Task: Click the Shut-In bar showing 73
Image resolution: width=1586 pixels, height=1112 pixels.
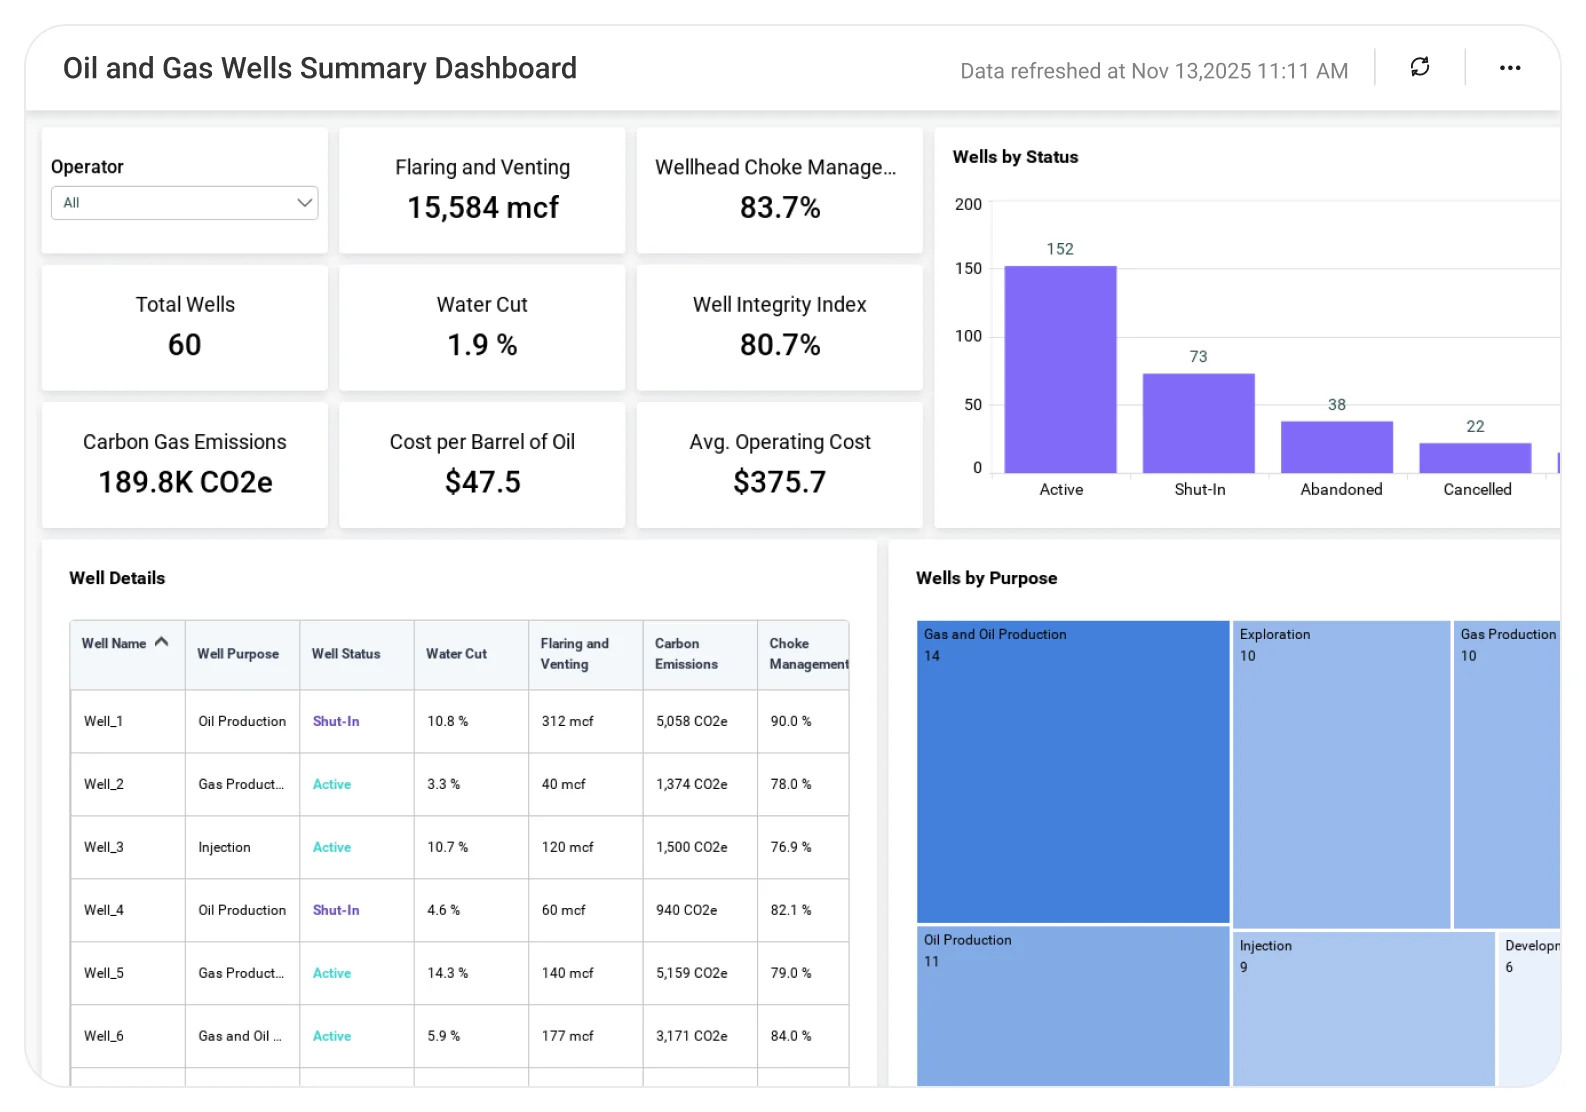Action: click(x=1198, y=423)
